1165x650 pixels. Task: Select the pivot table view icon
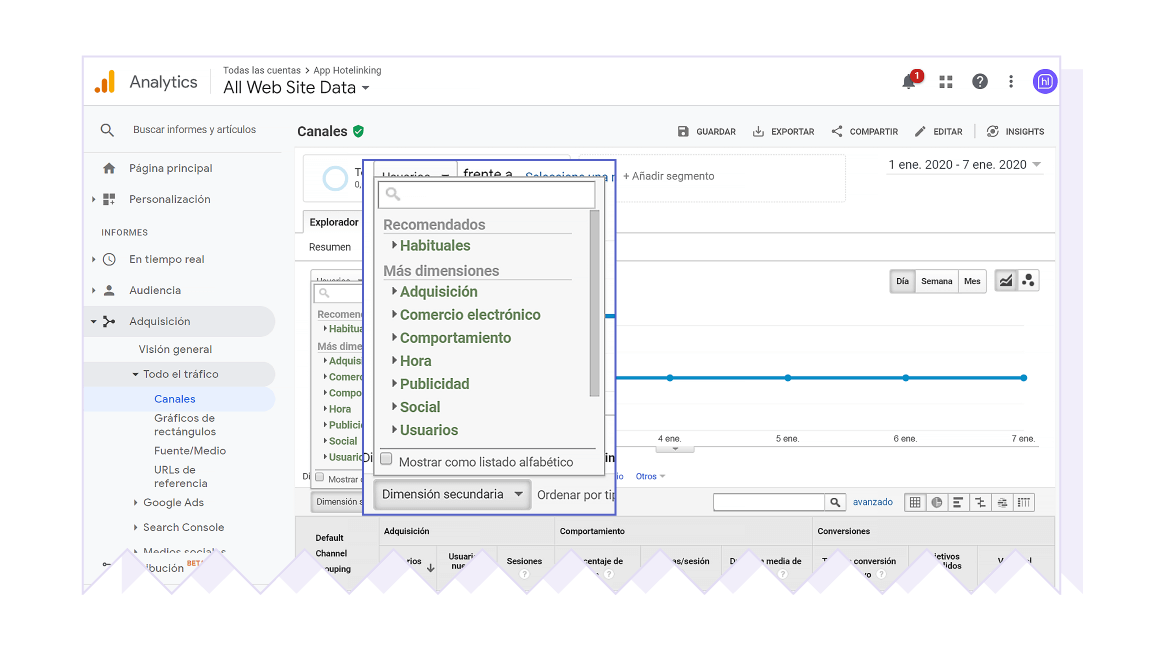click(1024, 503)
